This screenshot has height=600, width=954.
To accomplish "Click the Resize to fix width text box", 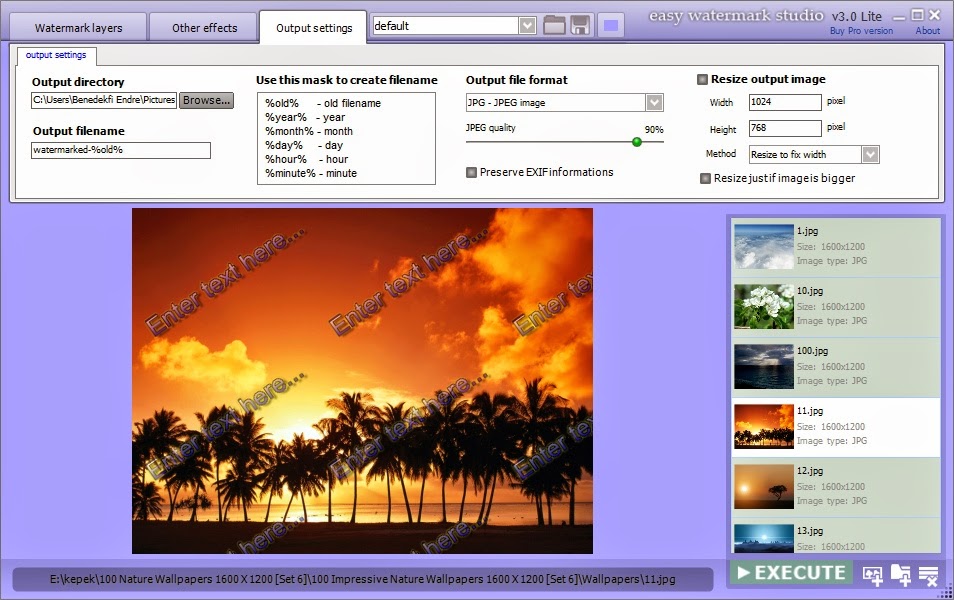I will tap(804, 155).
